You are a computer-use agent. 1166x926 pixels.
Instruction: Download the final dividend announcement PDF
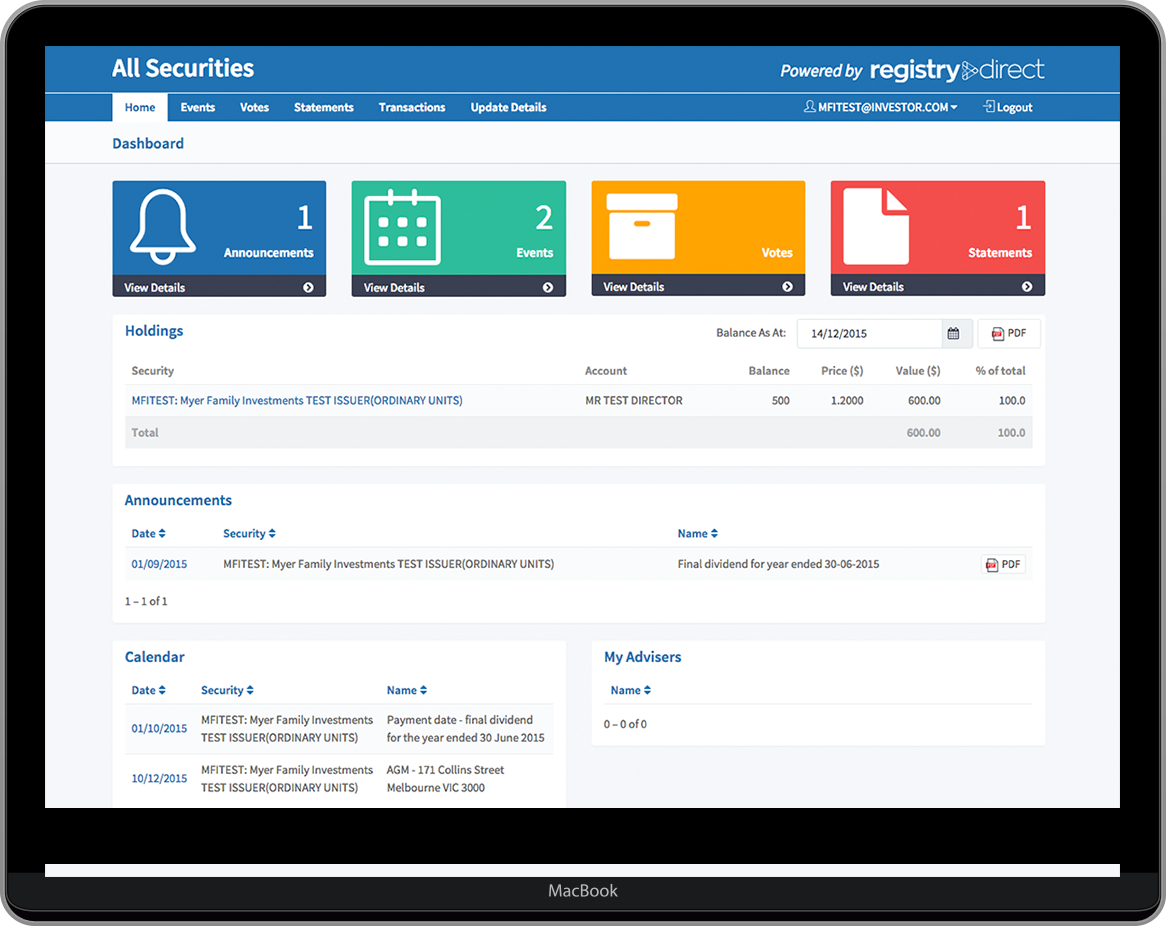pyautogui.click(x=1003, y=564)
